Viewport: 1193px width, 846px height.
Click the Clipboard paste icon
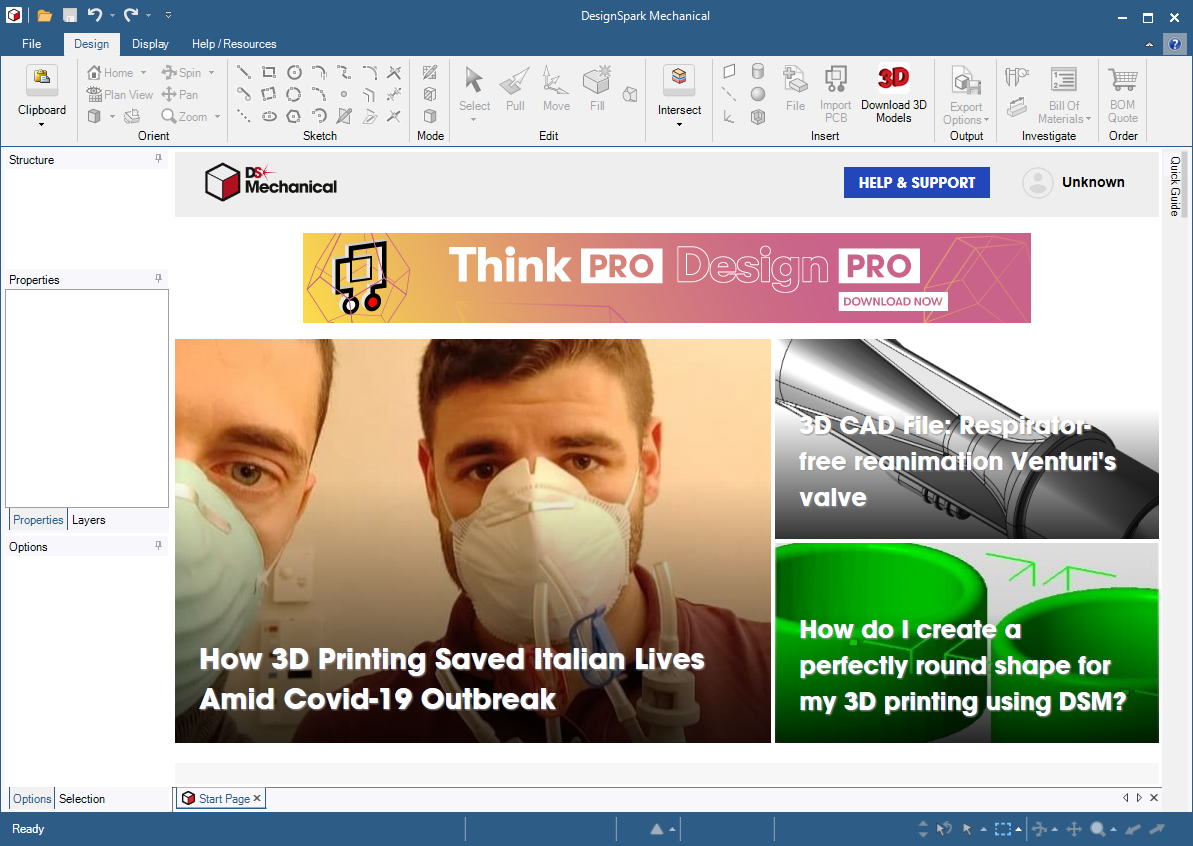pyautogui.click(x=42, y=80)
